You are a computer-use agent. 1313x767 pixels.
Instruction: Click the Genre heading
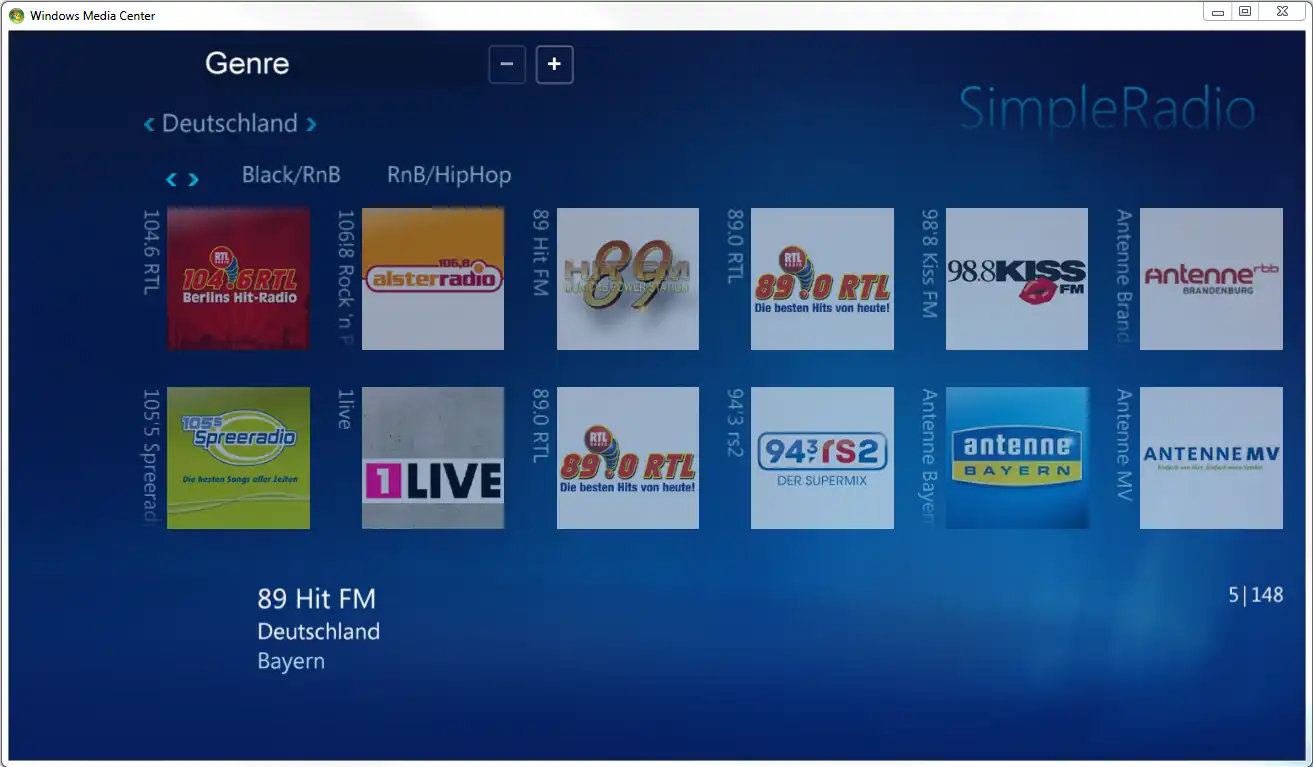coord(247,64)
